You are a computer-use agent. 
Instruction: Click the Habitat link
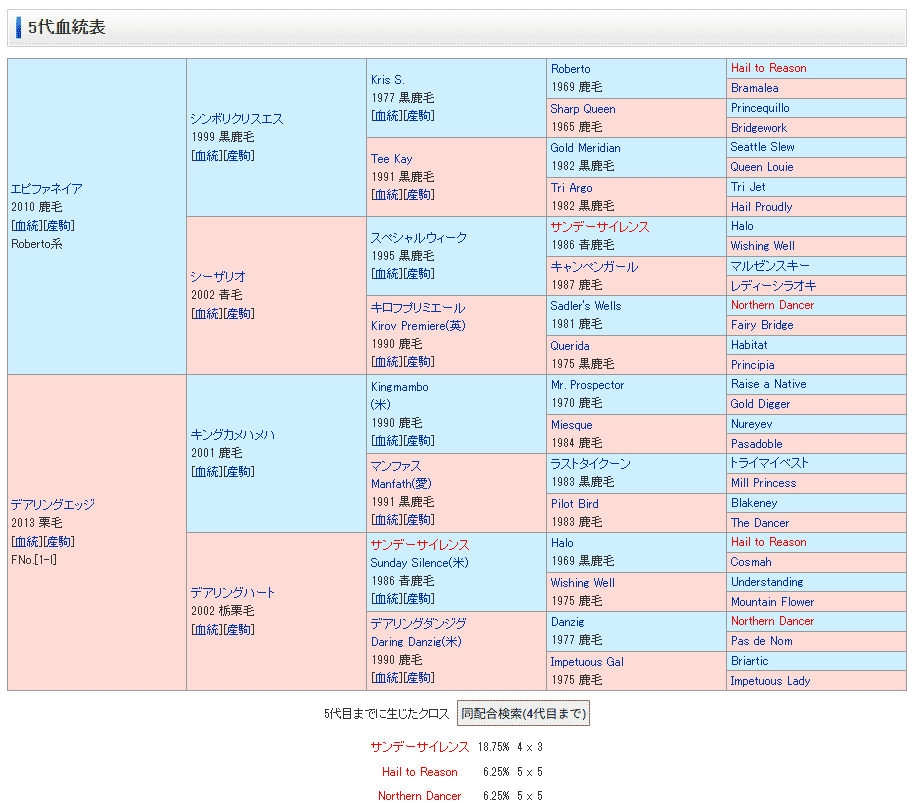(749, 345)
